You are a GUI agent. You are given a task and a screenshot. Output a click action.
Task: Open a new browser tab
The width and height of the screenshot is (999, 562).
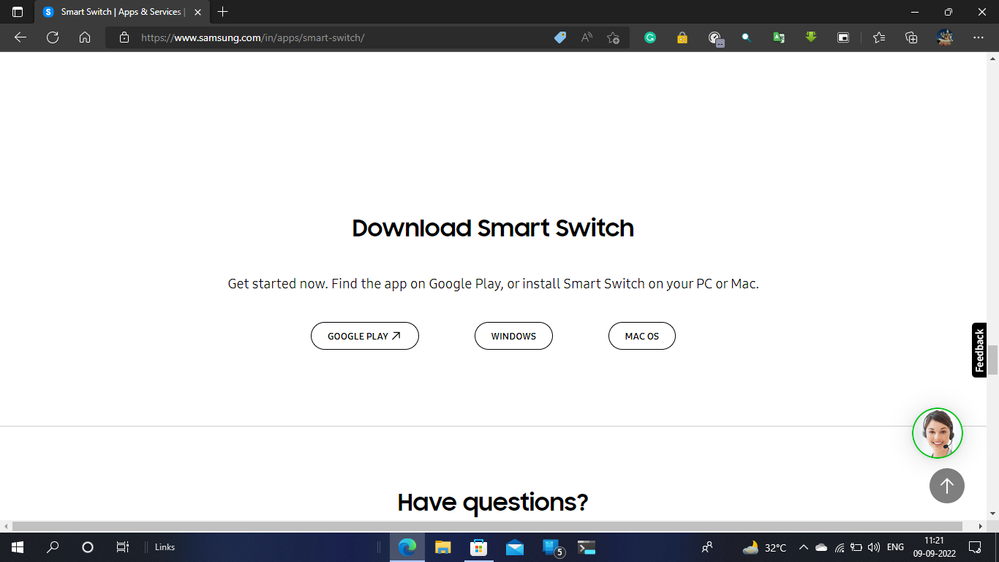point(222,11)
